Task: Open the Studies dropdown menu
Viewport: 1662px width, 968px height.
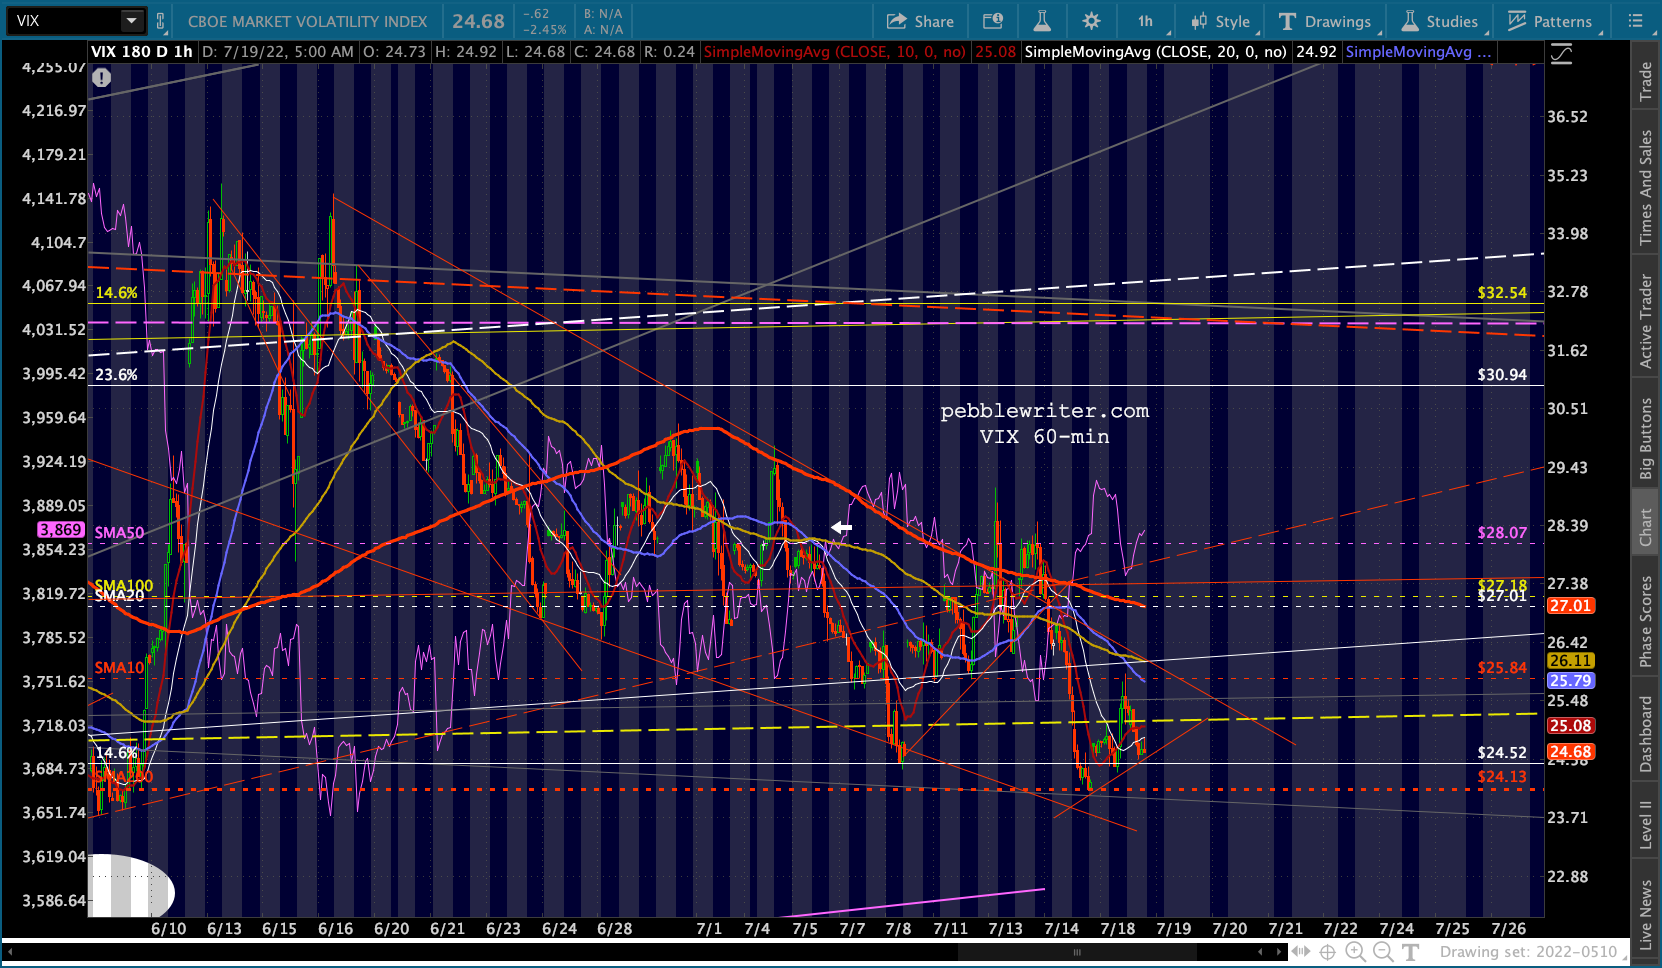Action: (x=1440, y=21)
